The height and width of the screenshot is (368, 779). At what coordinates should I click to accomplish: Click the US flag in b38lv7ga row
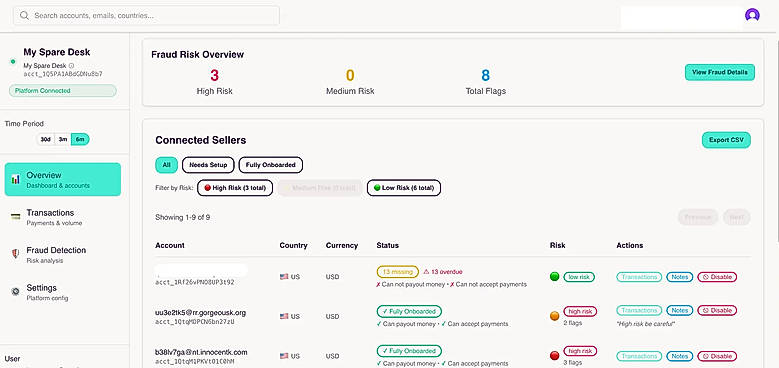pyautogui.click(x=284, y=356)
